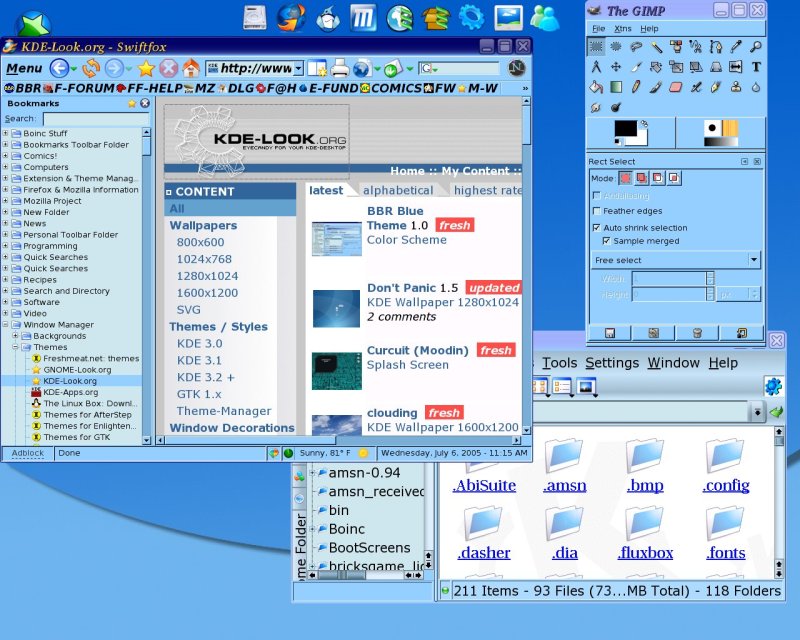Open GIMP's Xtns menu
The image size is (800, 640).
(622, 29)
